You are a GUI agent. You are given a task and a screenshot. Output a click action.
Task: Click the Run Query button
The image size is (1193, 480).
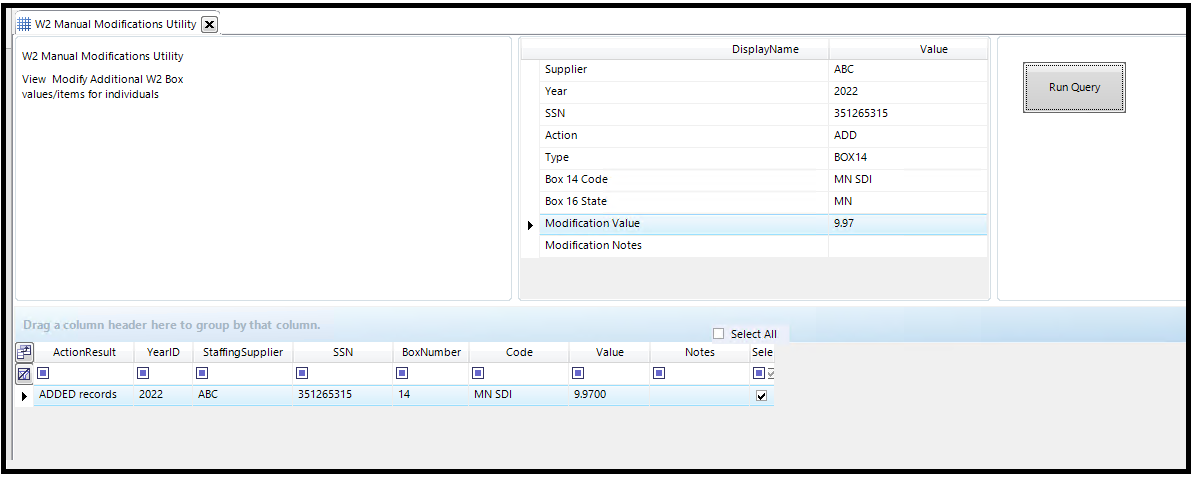click(x=1074, y=87)
